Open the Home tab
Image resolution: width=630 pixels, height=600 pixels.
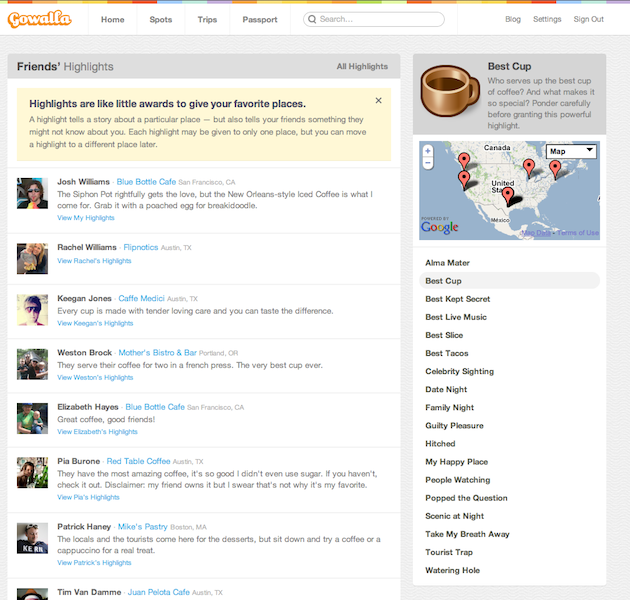tap(112, 19)
